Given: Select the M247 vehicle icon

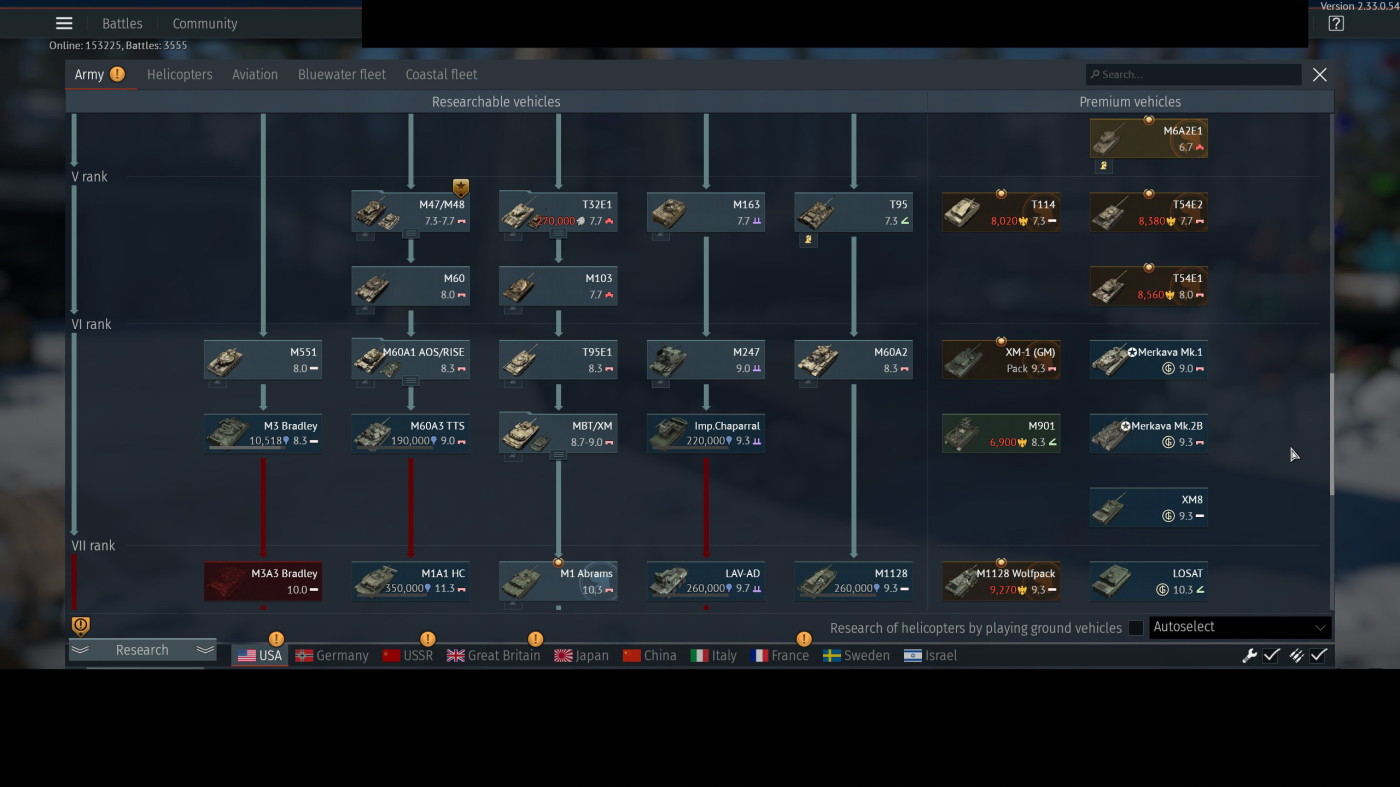Looking at the screenshot, I should pyautogui.click(x=669, y=361).
